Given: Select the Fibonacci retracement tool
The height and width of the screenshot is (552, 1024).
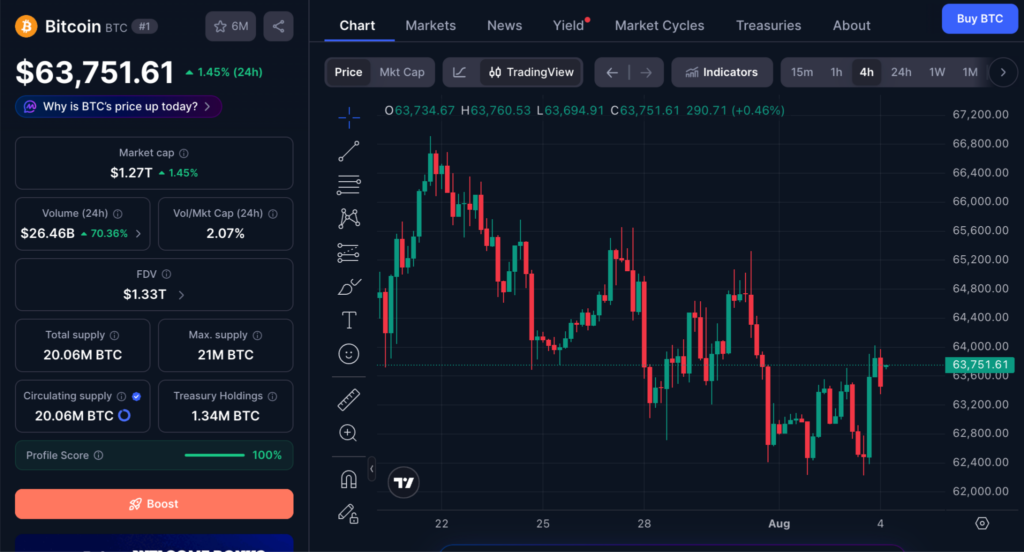Looking at the screenshot, I should [349, 185].
